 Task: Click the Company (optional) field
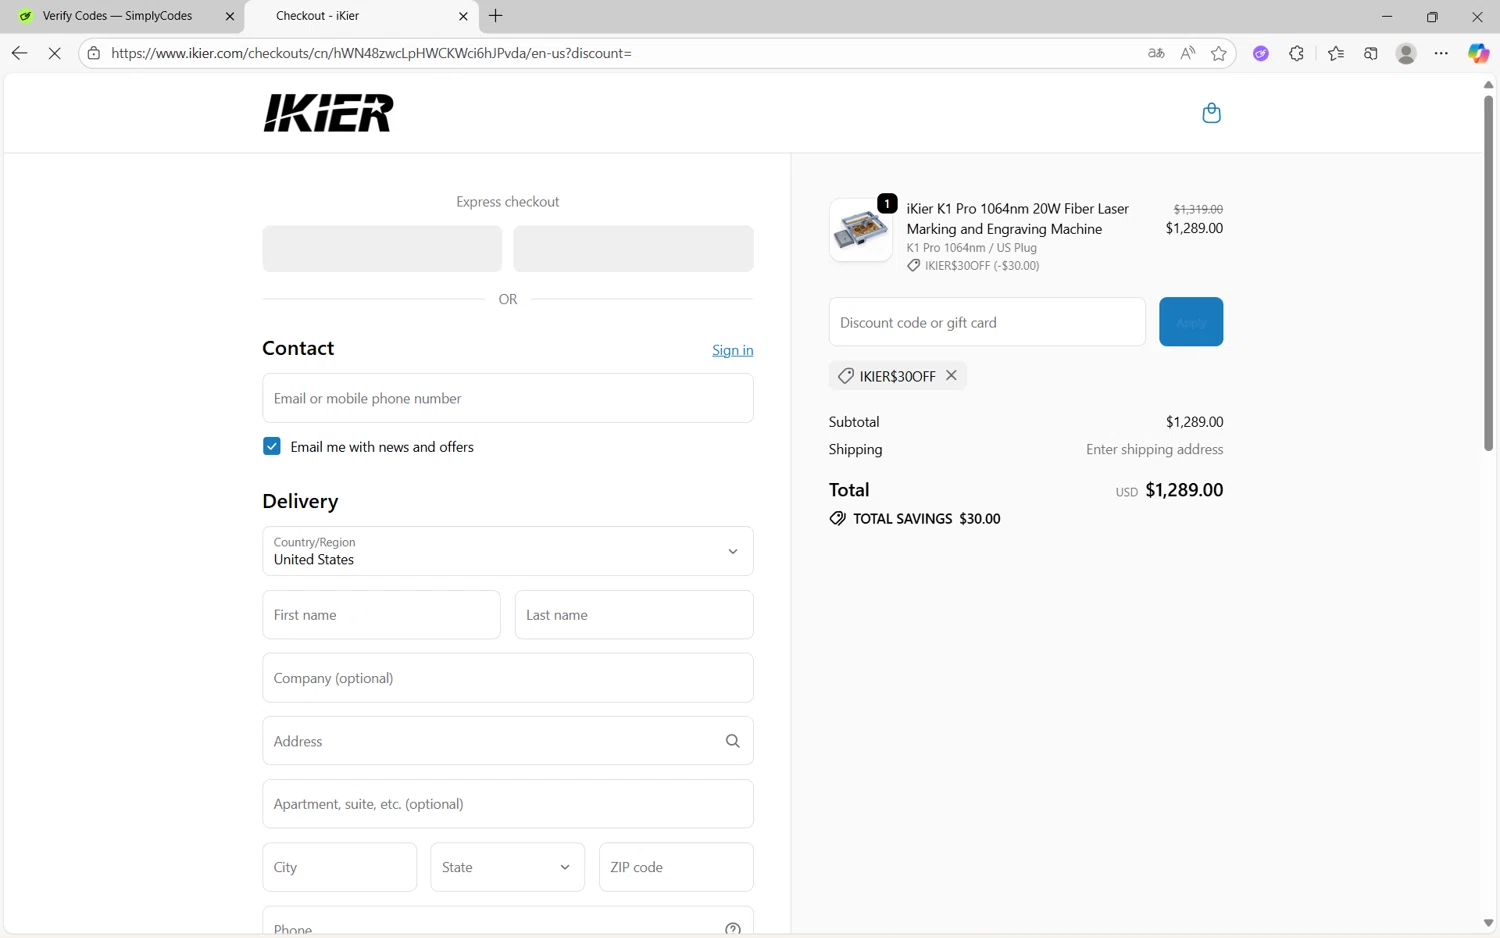pos(508,678)
